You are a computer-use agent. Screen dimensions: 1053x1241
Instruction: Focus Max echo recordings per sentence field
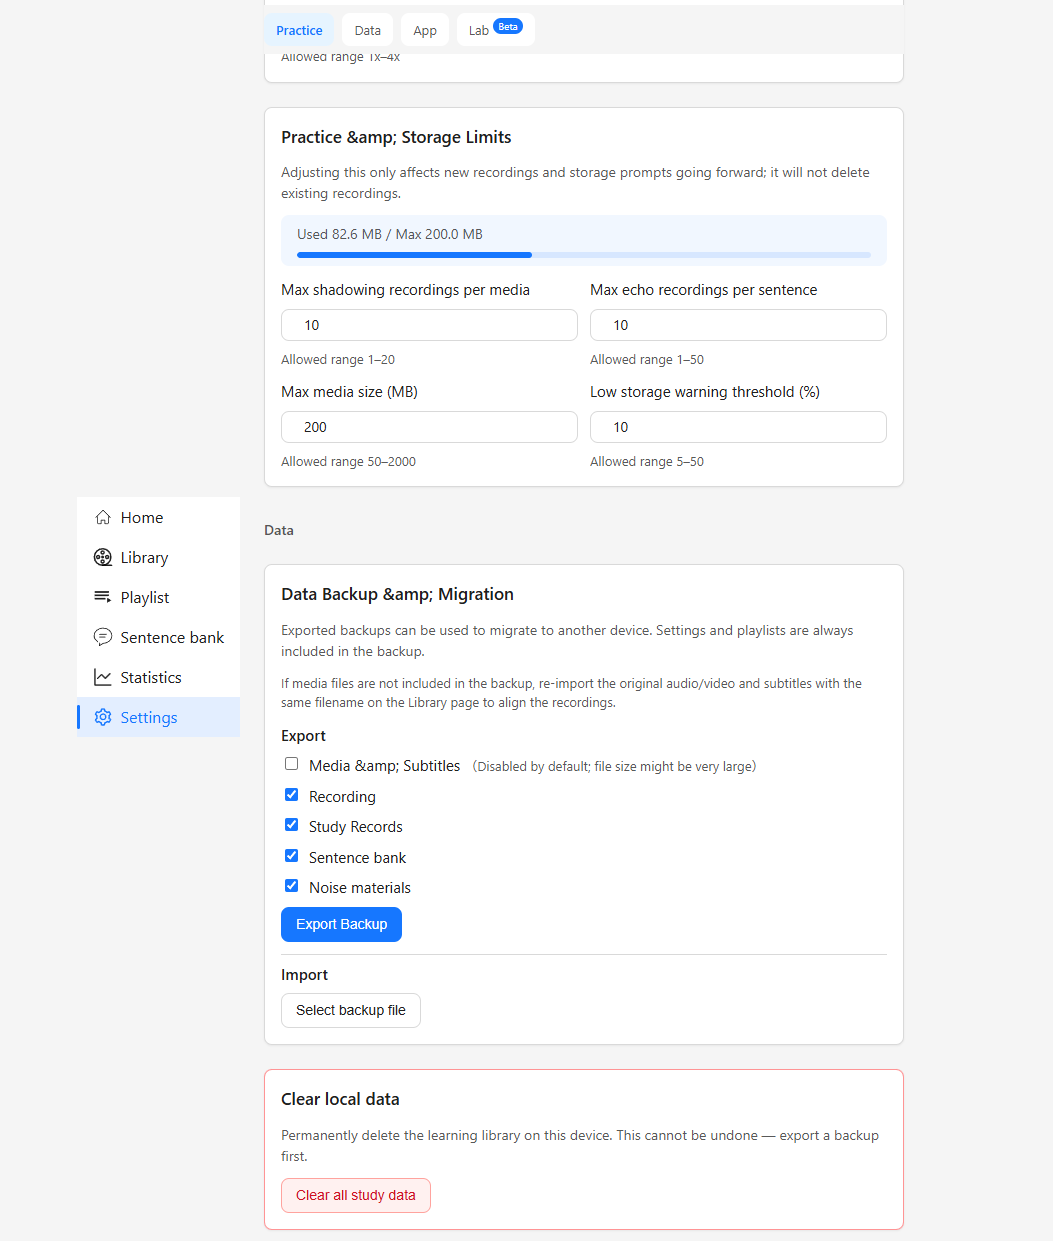click(738, 325)
